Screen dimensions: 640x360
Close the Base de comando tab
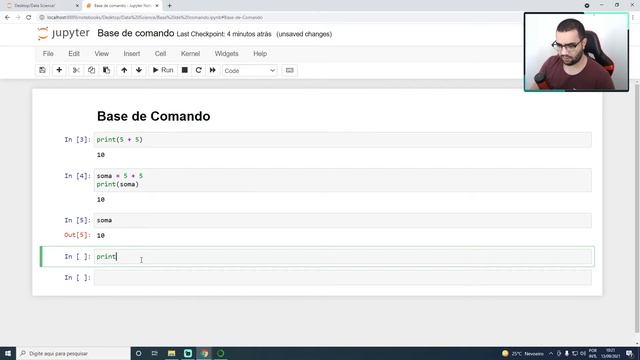click(x=157, y=6)
